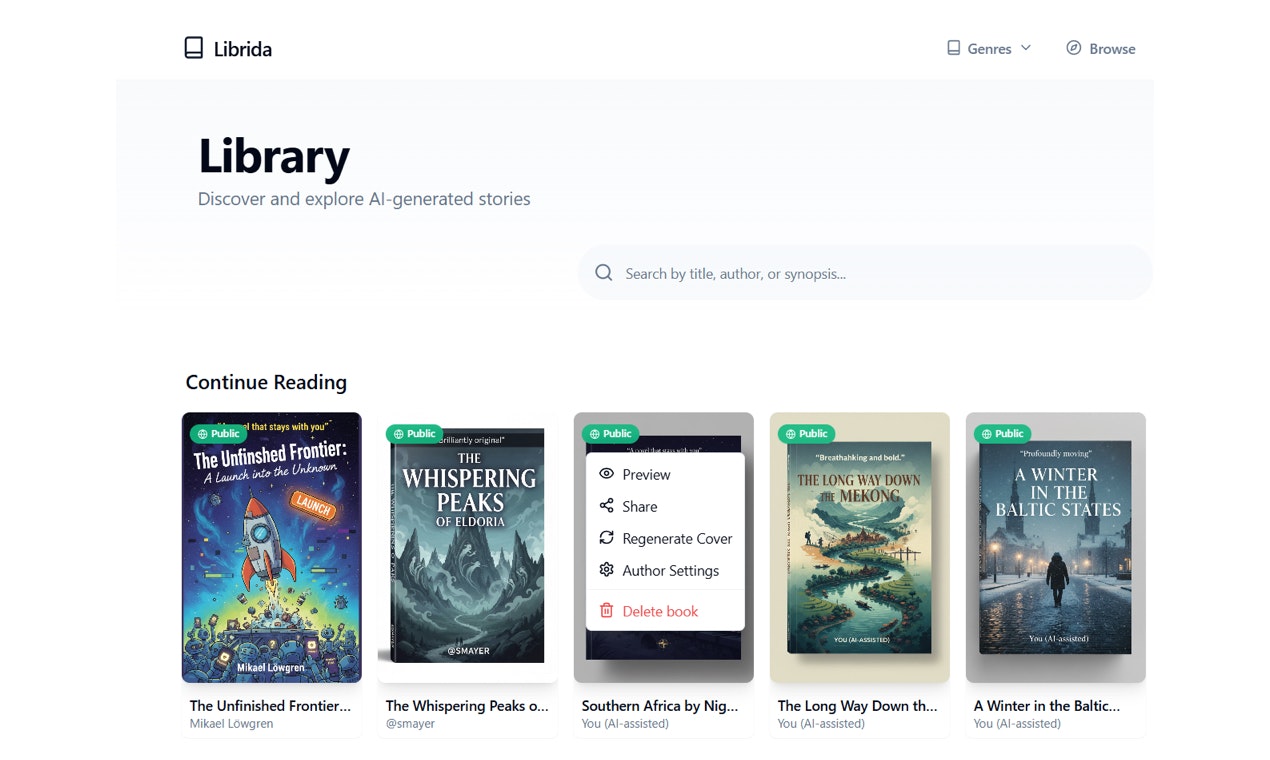Choose Delete book from the context menu
The width and height of the screenshot is (1270, 760).
[661, 609]
